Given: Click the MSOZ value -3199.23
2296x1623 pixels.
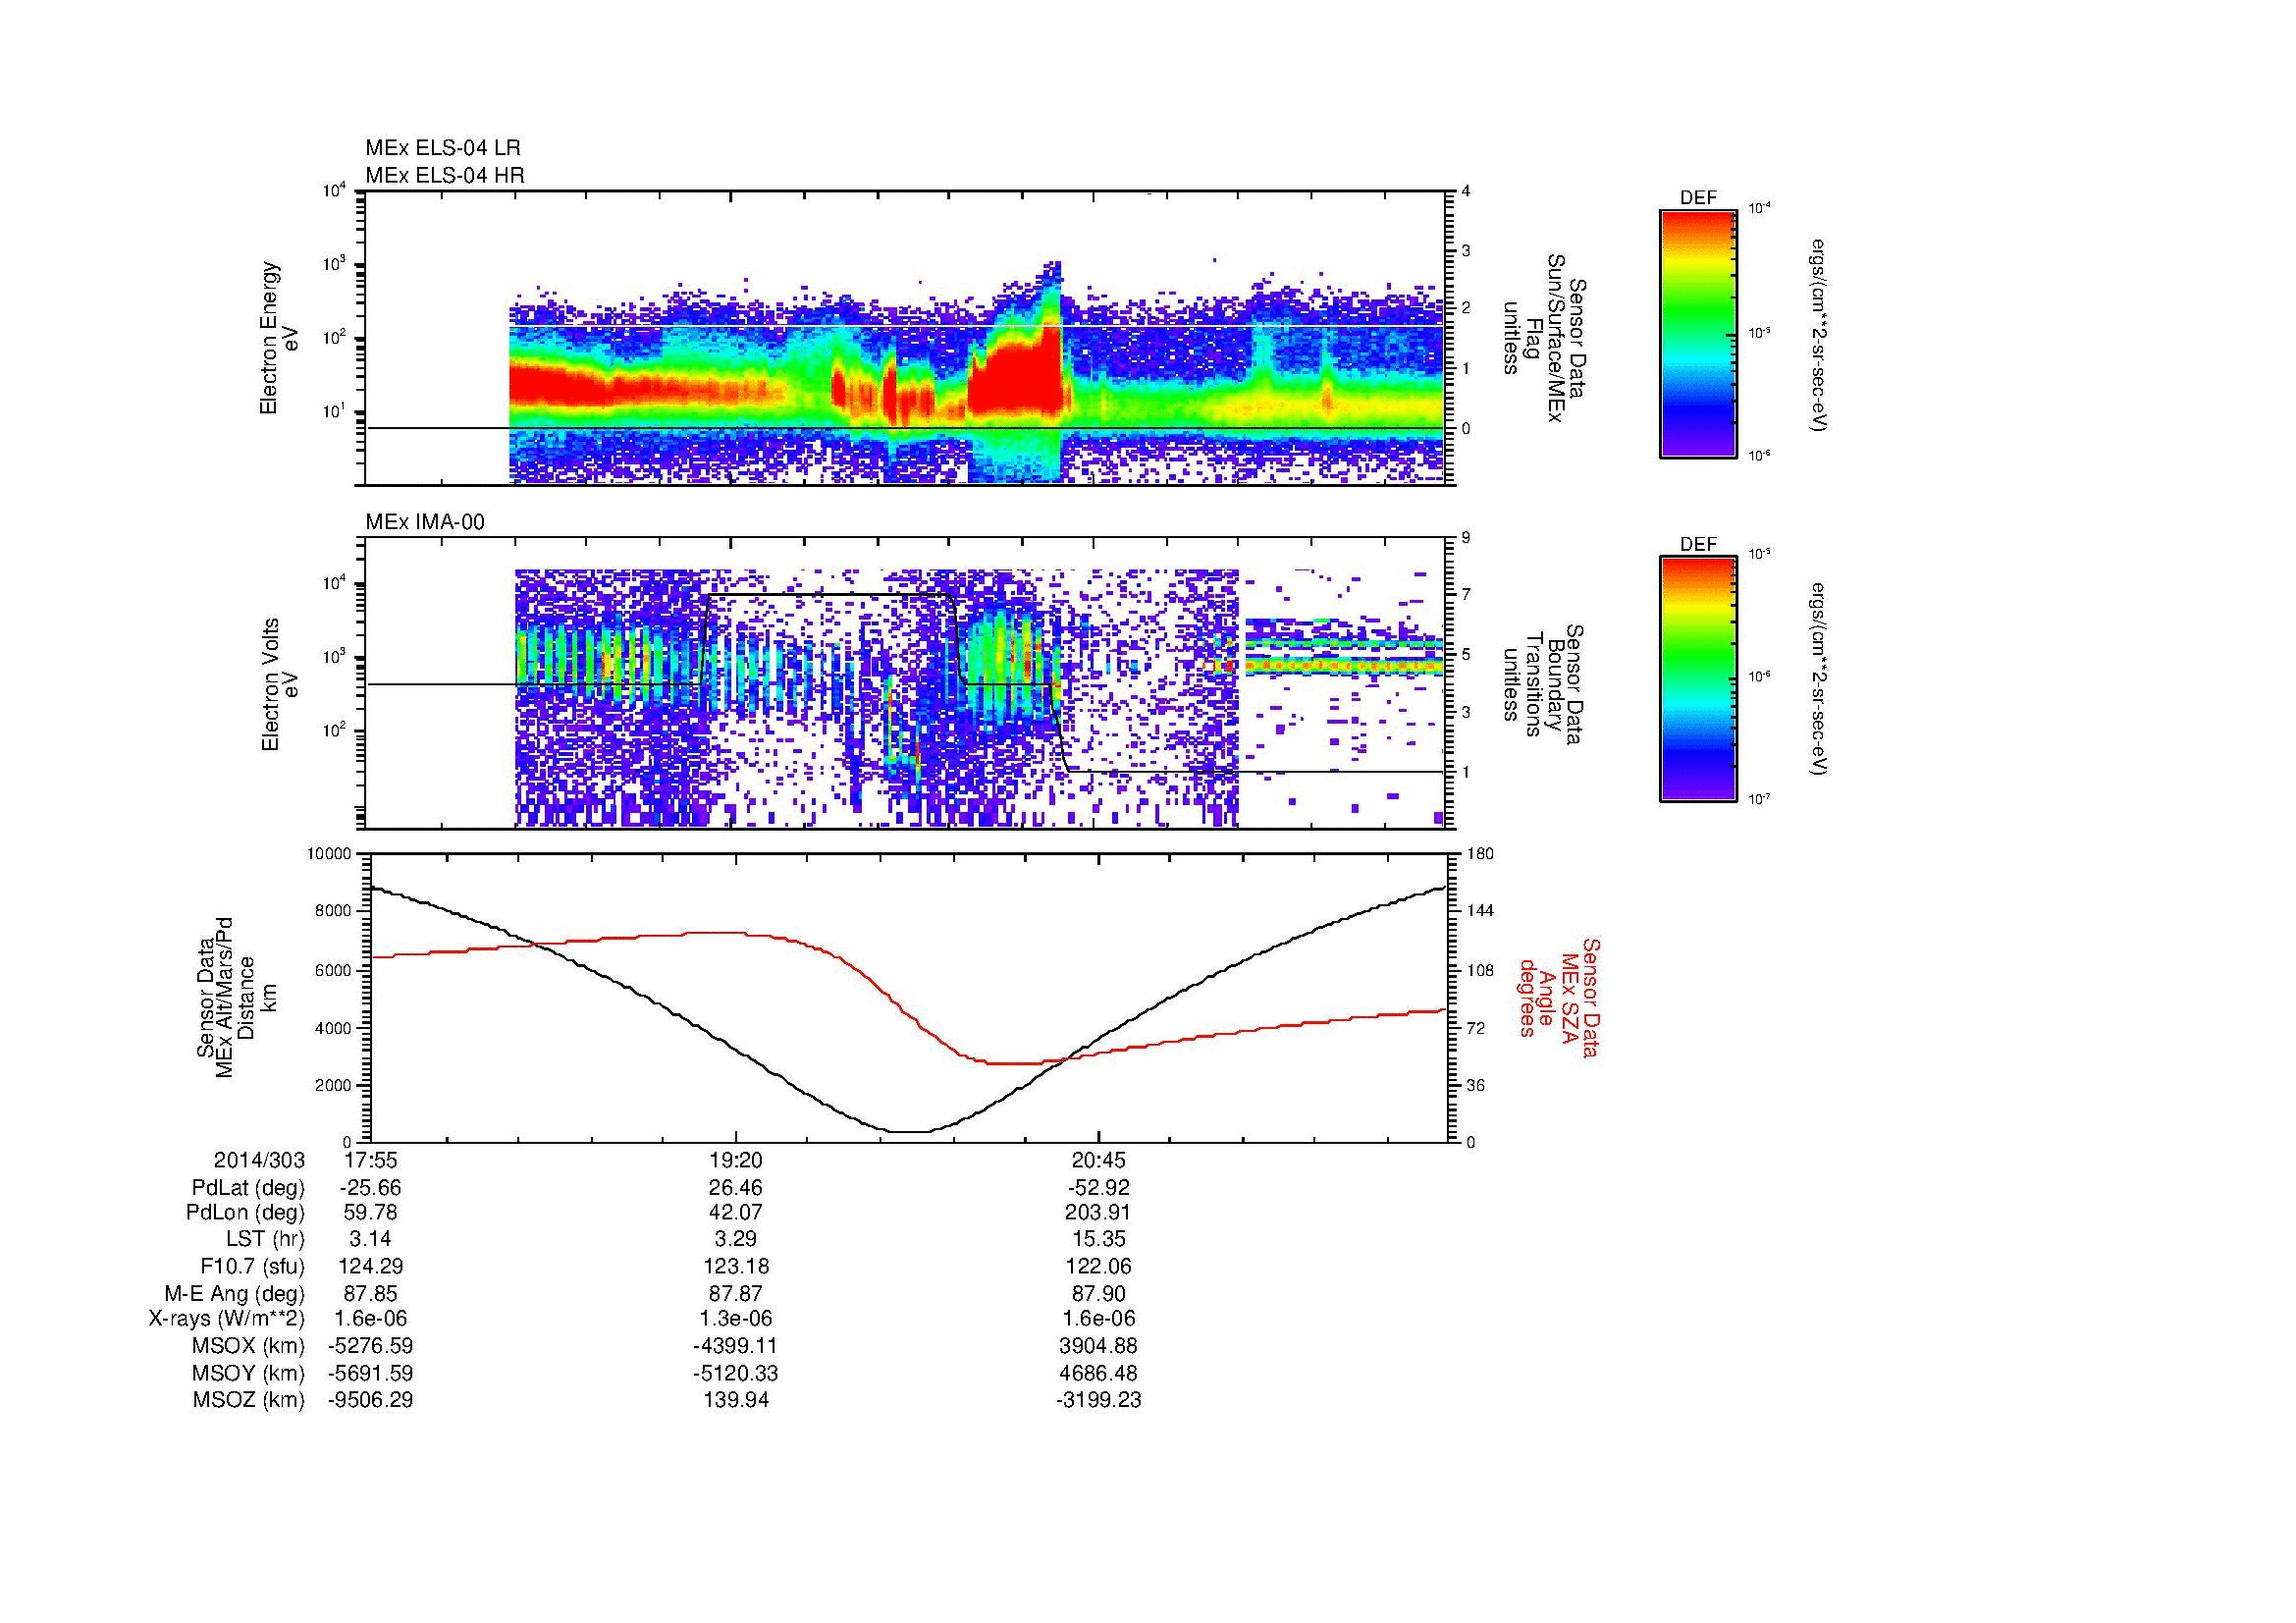Looking at the screenshot, I should pyautogui.click(x=1098, y=1400).
